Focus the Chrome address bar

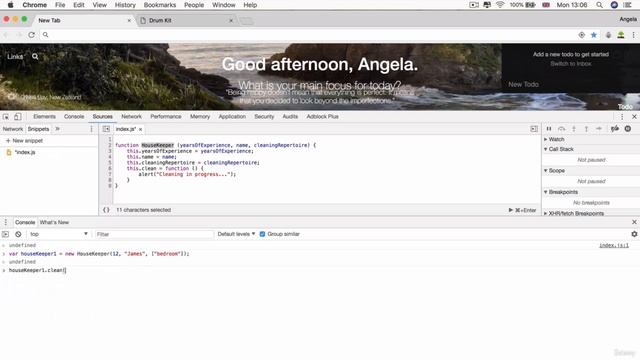pyautogui.click(x=310, y=35)
